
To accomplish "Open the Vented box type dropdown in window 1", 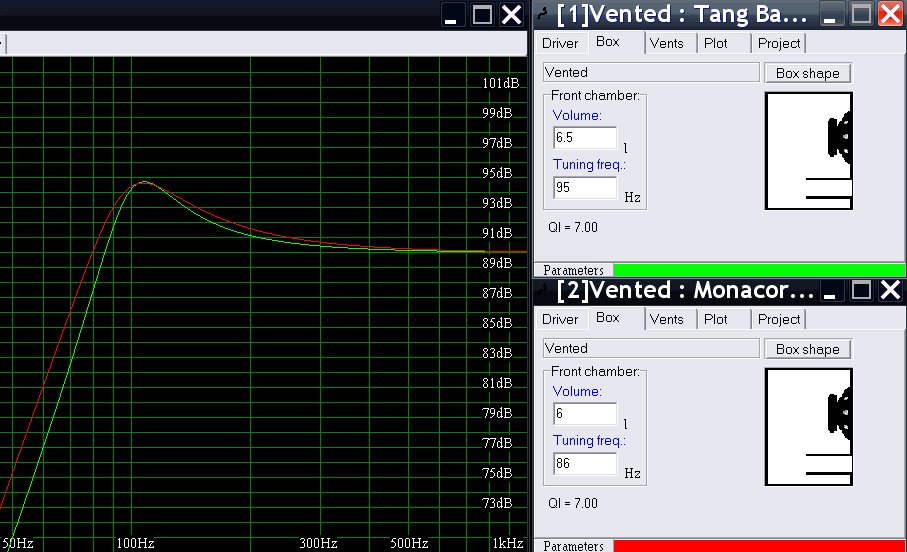I will (x=651, y=72).
